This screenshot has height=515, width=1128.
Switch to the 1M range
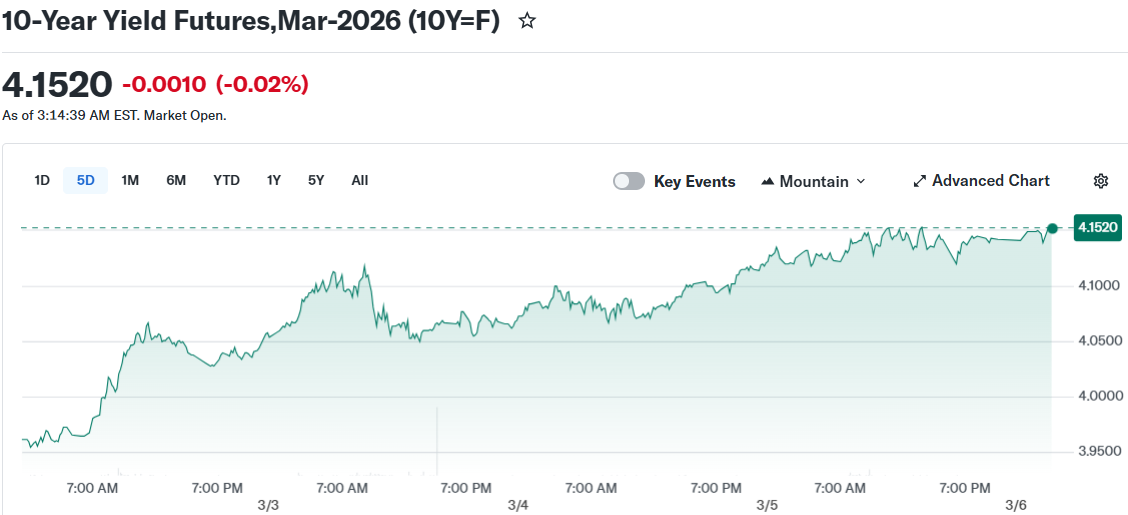(x=130, y=180)
